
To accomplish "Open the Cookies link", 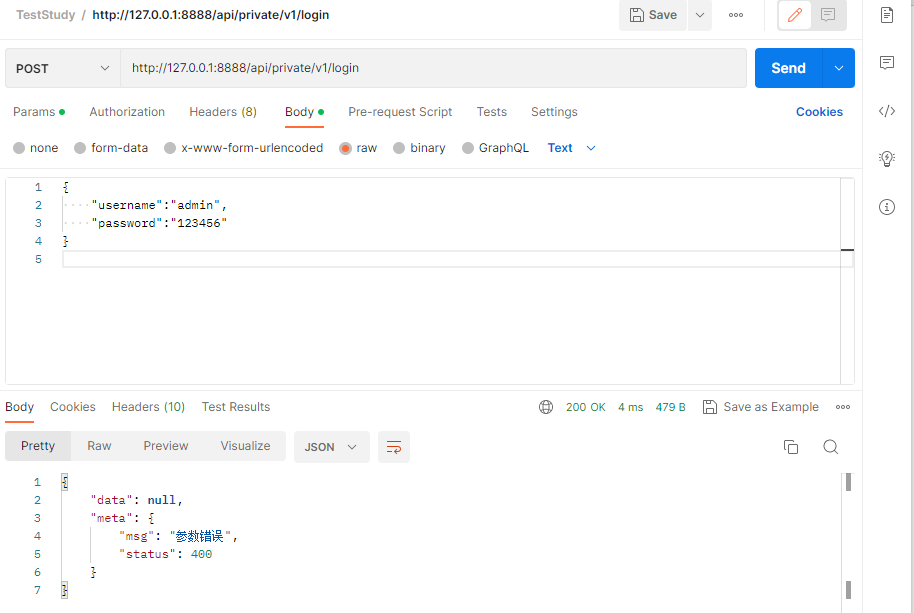I will click(x=819, y=112).
